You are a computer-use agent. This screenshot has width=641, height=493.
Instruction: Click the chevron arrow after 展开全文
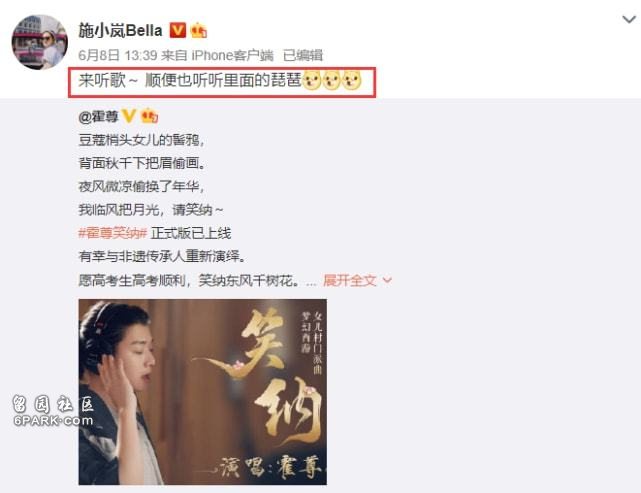coord(387,281)
